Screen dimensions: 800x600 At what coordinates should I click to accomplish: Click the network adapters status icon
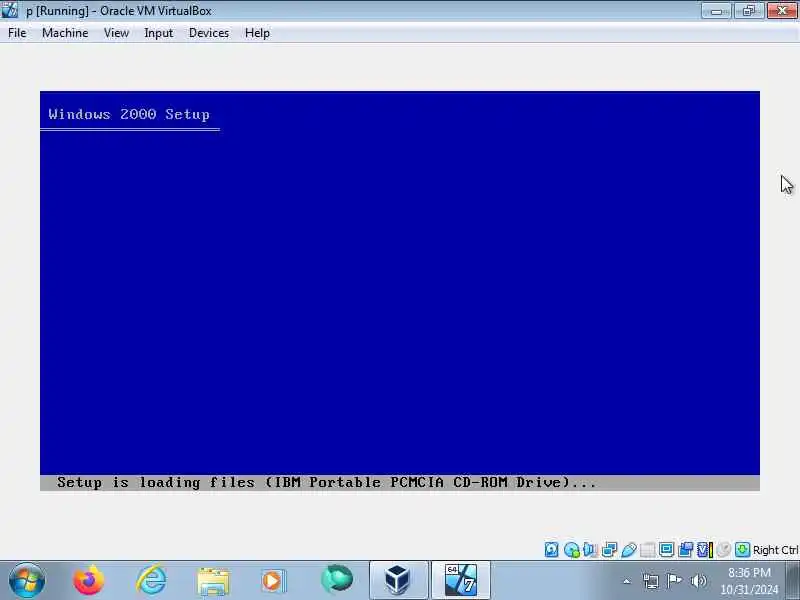(609, 549)
